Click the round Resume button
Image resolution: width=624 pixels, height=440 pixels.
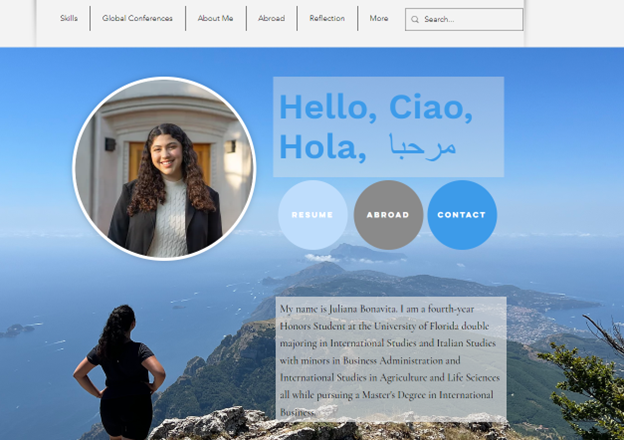point(313,215)
